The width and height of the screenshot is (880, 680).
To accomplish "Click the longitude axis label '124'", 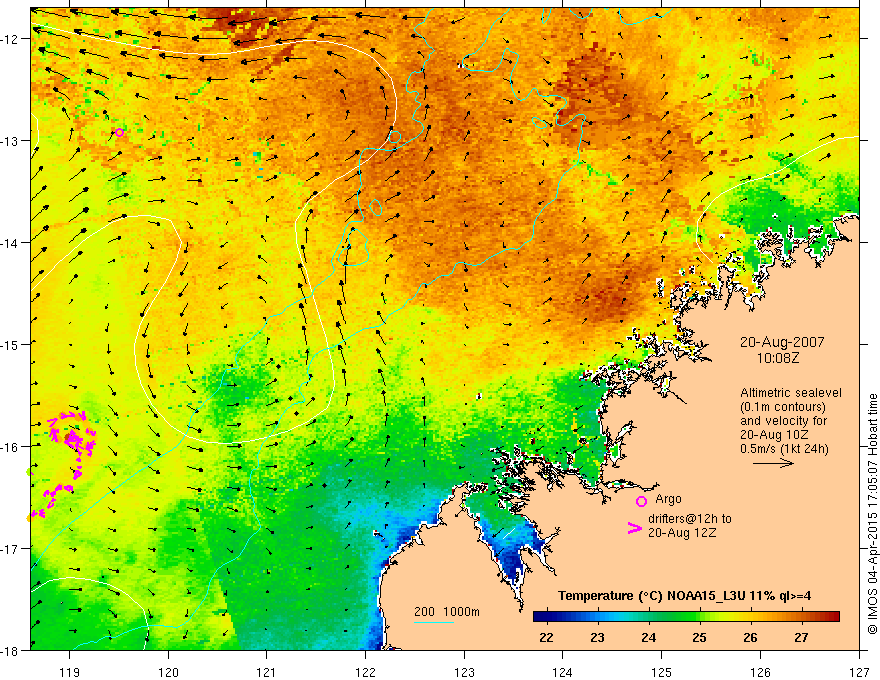I will pos(563,672).
